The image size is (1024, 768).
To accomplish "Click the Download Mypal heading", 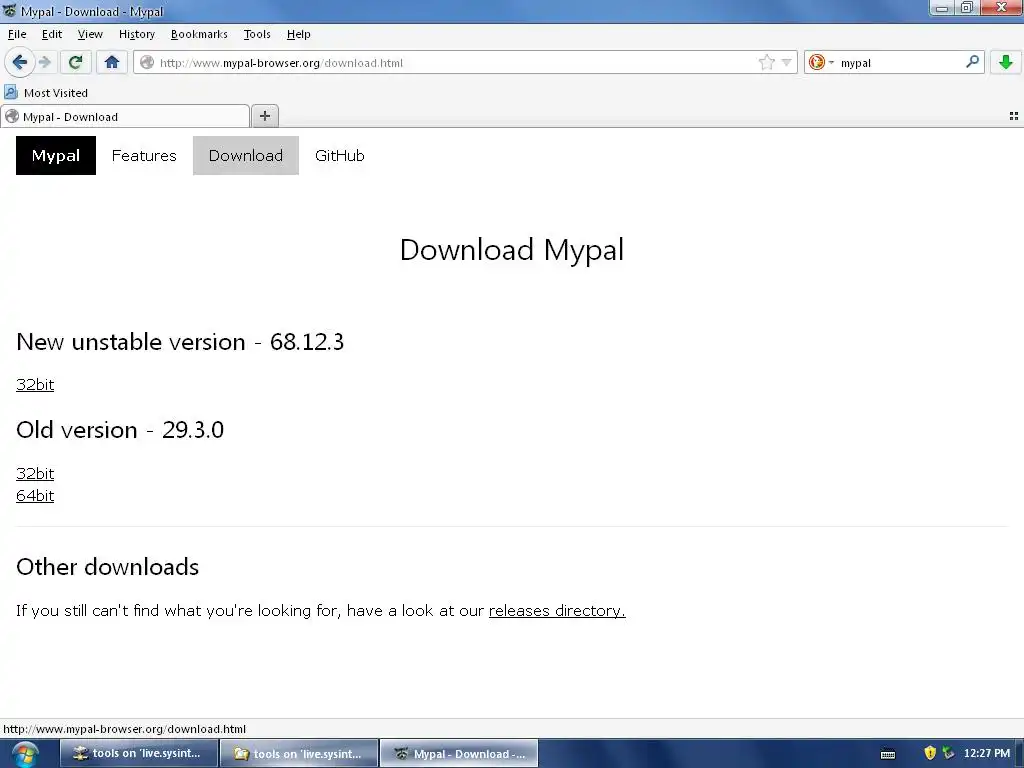I will (512, 250).
